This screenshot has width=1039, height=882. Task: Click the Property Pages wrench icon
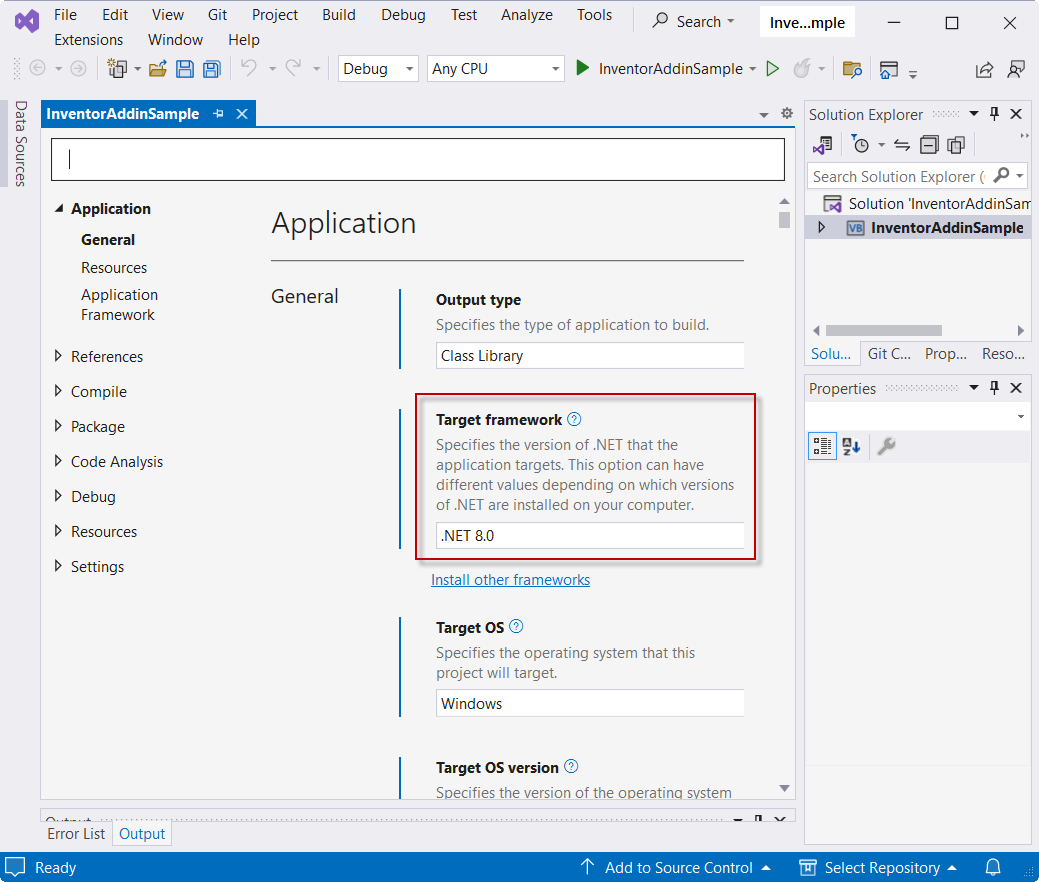[886, 446]
